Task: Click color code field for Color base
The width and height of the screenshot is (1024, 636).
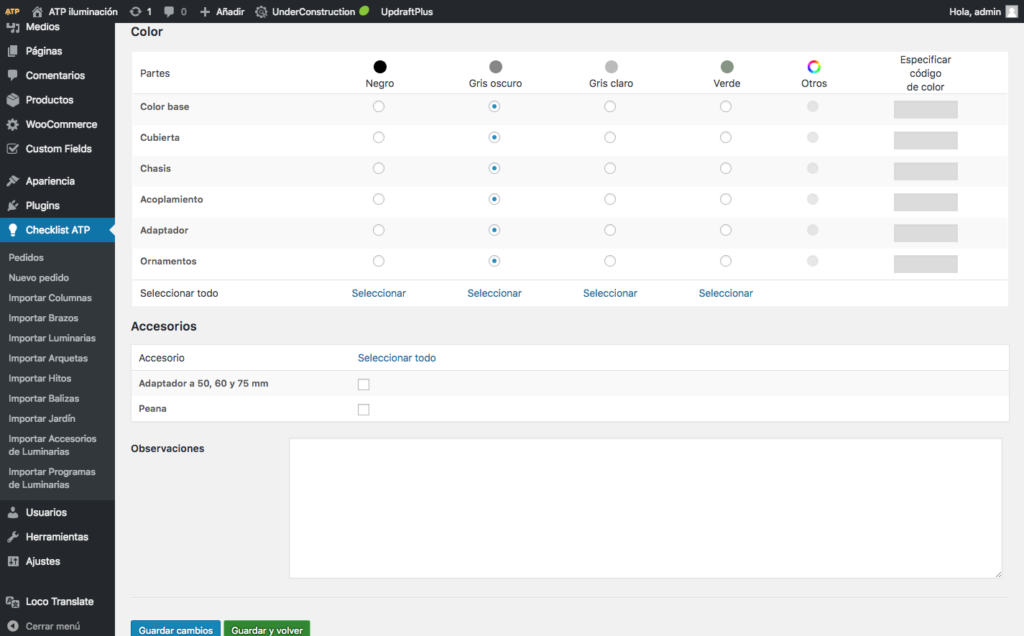Action: click(925, 109)
